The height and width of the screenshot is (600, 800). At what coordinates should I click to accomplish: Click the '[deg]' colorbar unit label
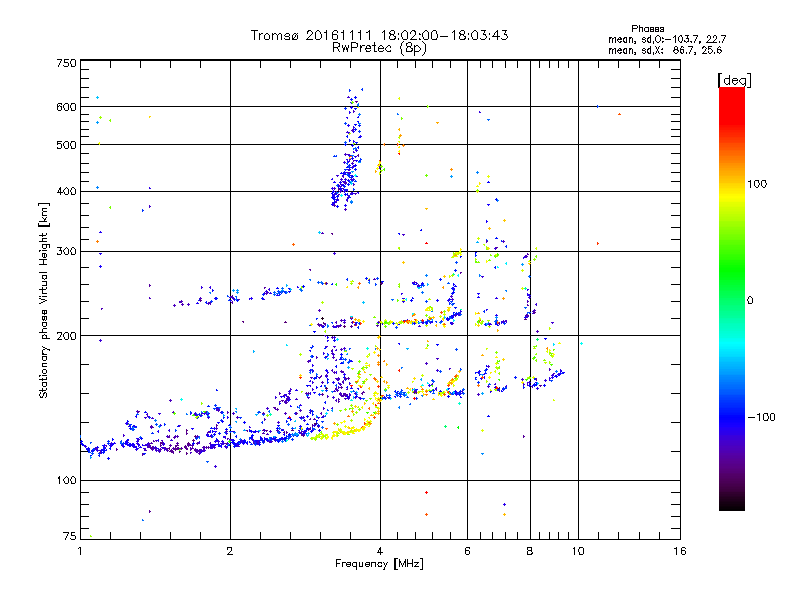point(734,80)
